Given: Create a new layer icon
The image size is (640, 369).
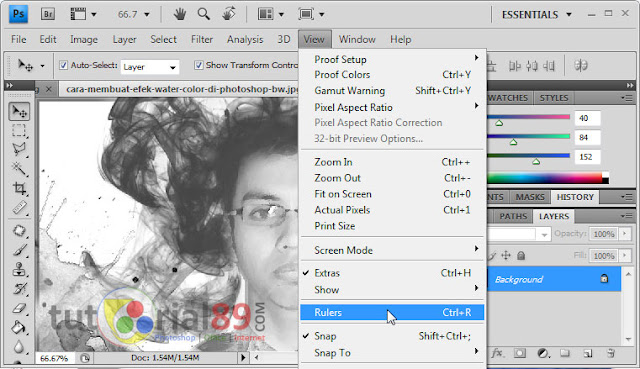Looking at the screenshot, I should pyautogui.click(x=588, y=353).
